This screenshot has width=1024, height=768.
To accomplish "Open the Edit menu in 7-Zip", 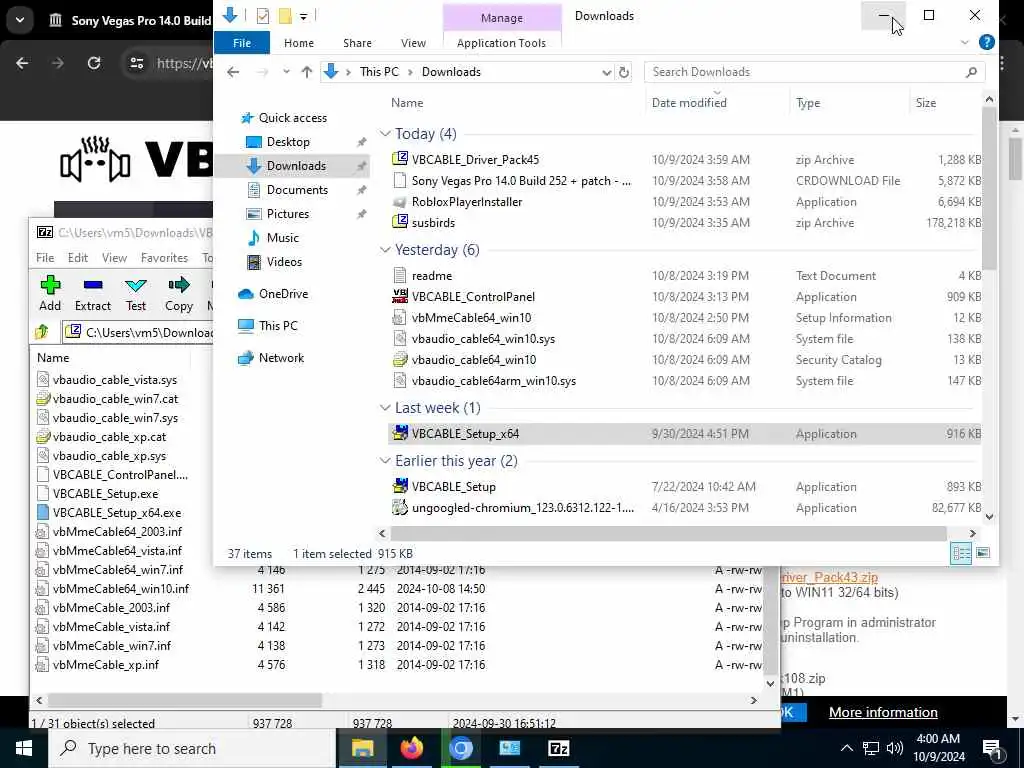I will [78, 258].
